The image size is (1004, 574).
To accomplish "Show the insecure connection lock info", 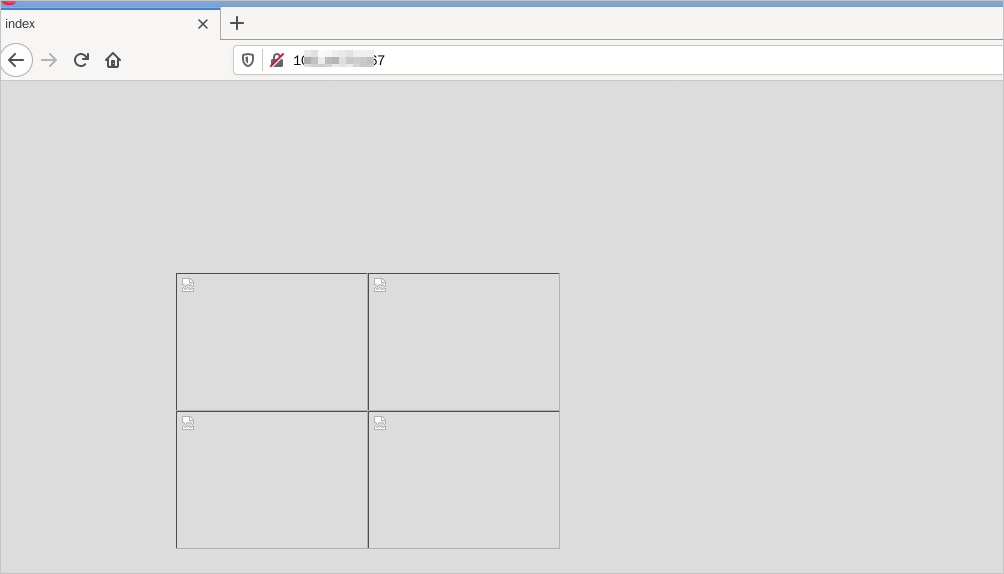I will pos(277,60).
